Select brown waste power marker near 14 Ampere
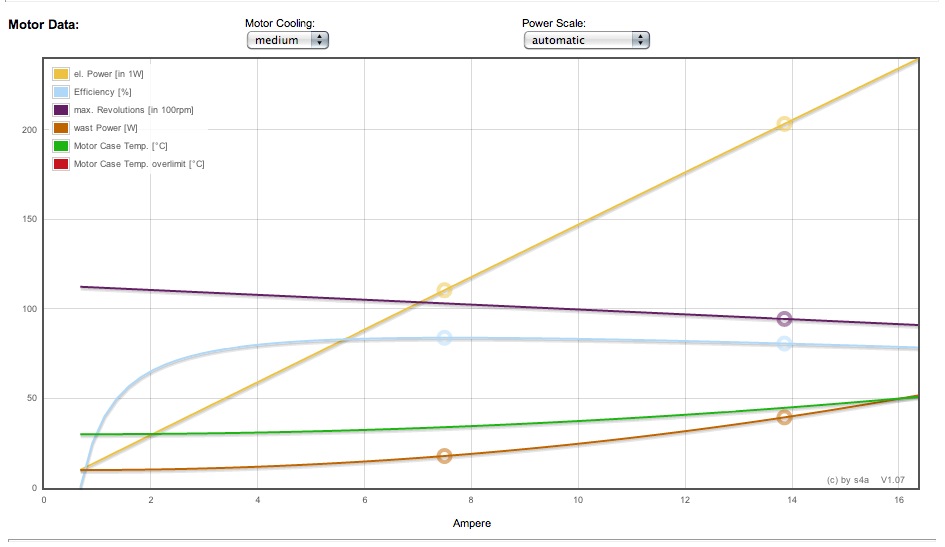945x547 pixels. pyautogui.click(x=784, y=417)
